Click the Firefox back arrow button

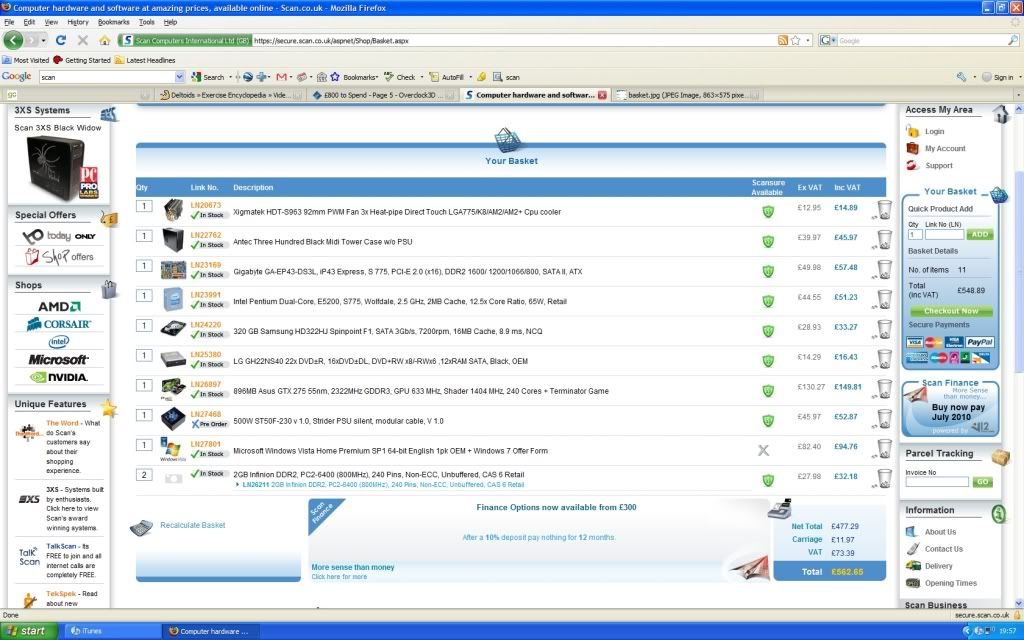pyautogui.click(x=13, y=40)
